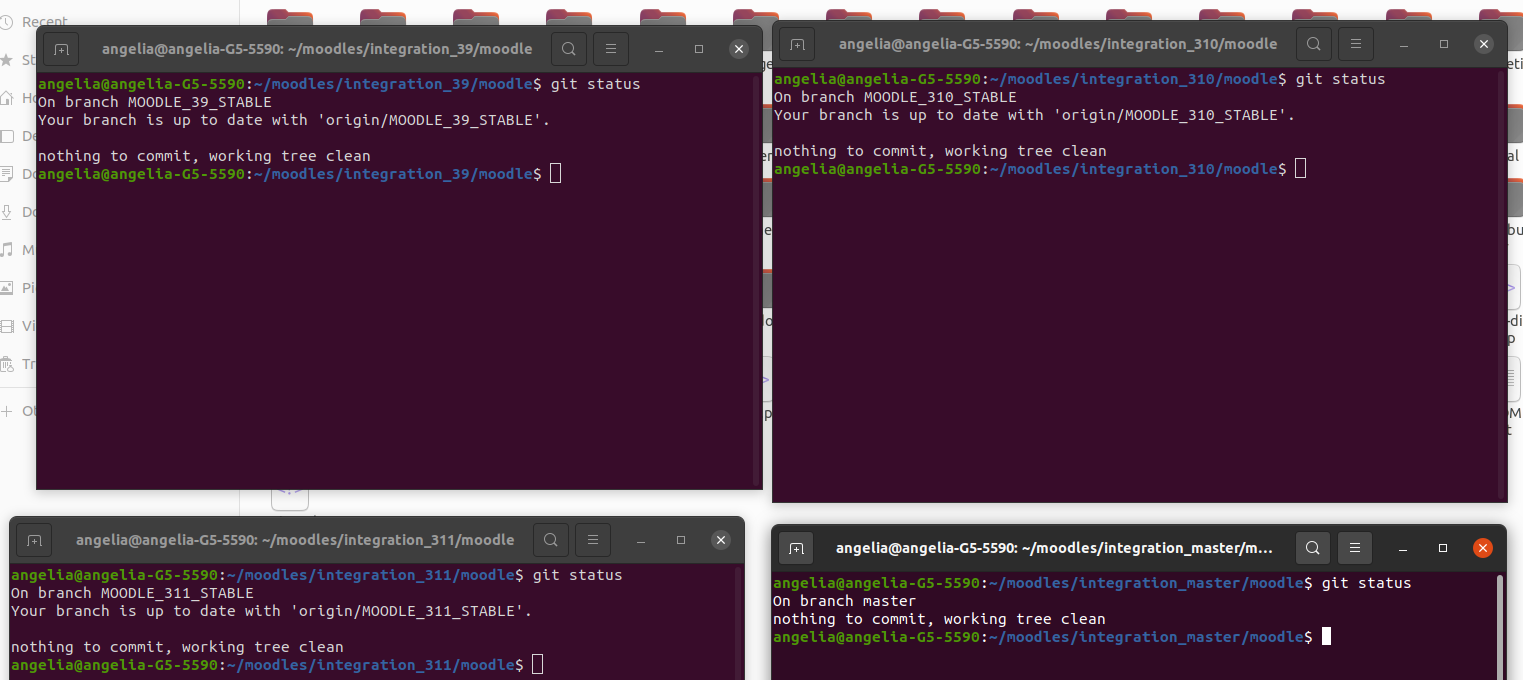Click 'On branch MOODLE_311_STABLE' line
The image size is (1523, 680).
tap(132, 593)
